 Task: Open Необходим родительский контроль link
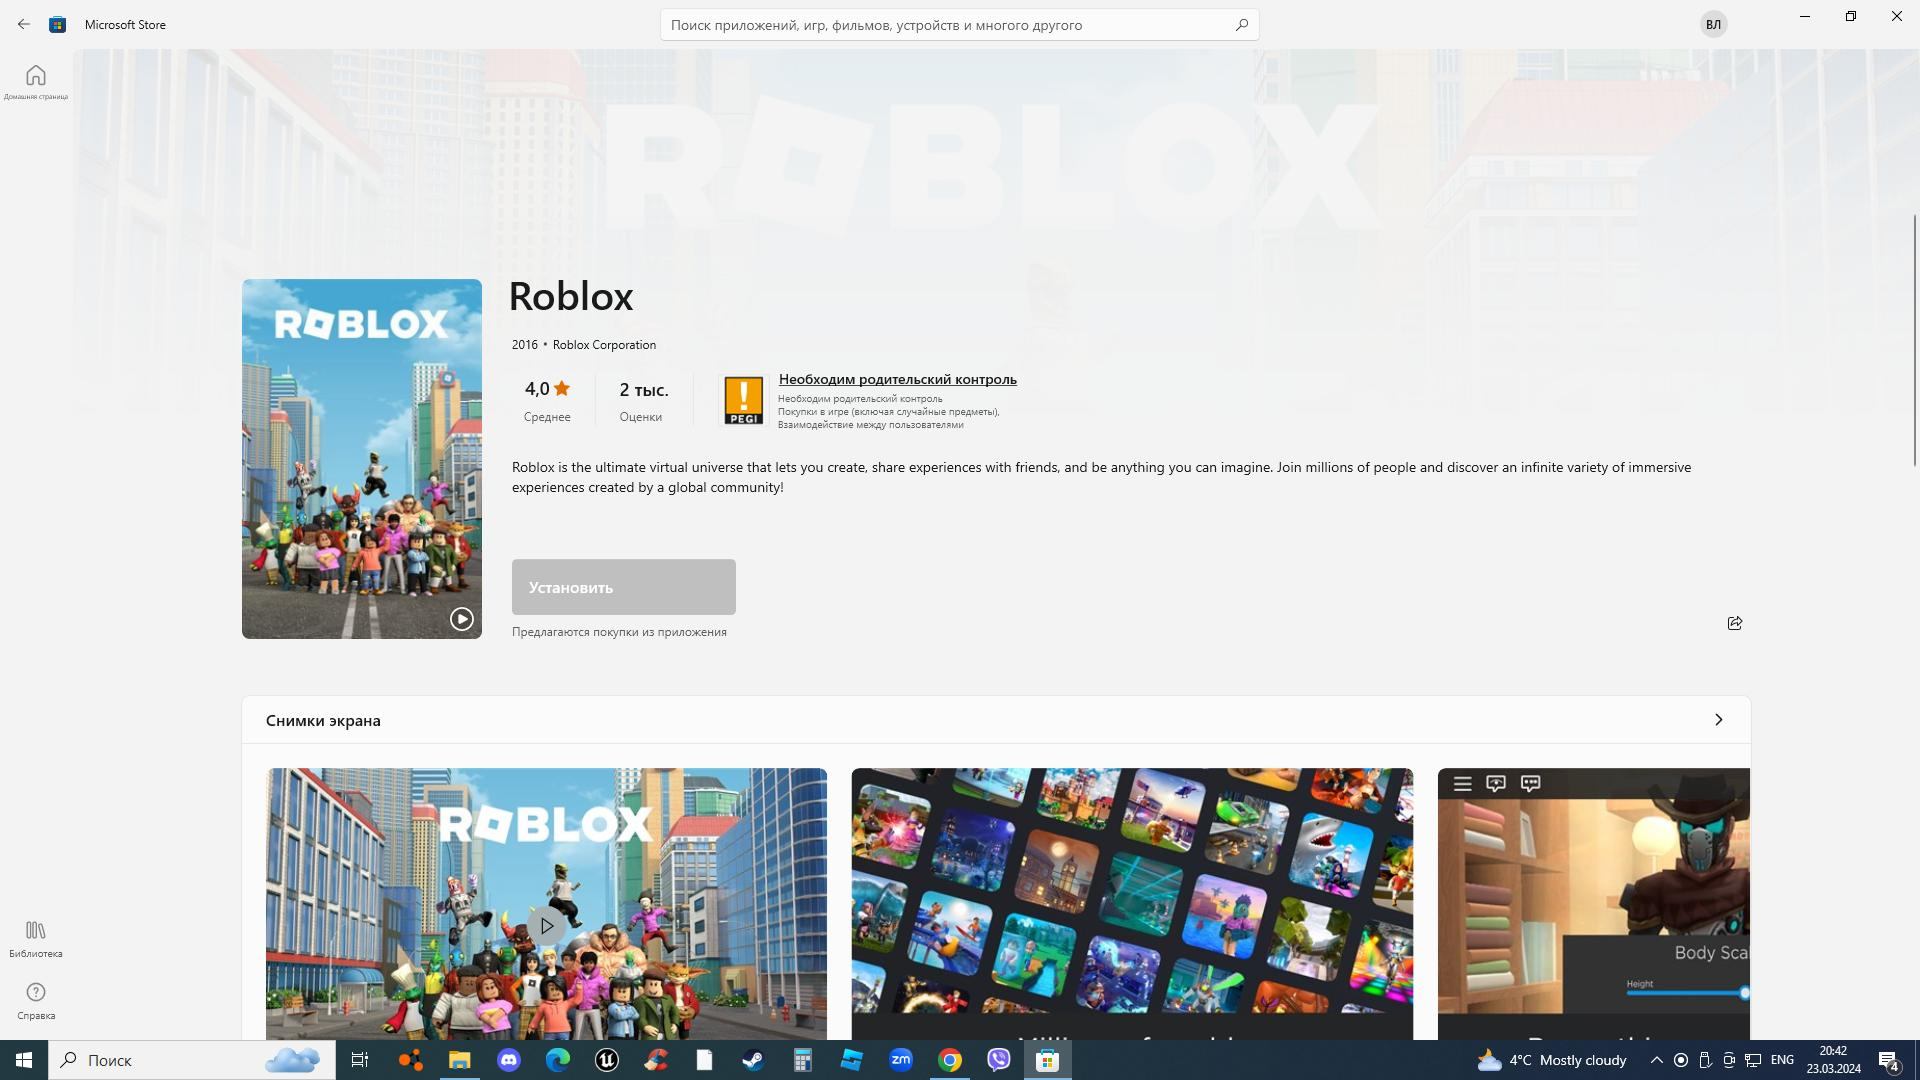(898, 379)
